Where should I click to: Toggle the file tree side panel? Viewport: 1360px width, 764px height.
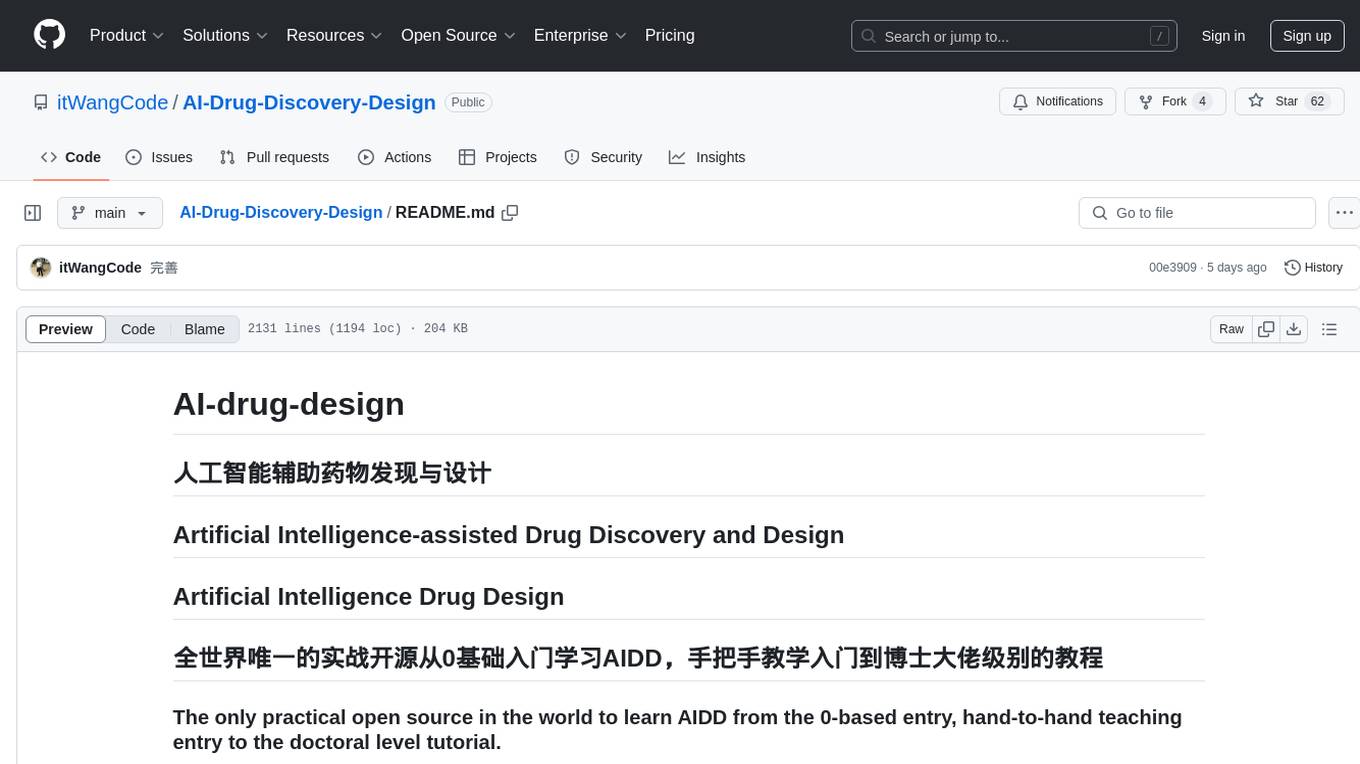coord(33,213)
